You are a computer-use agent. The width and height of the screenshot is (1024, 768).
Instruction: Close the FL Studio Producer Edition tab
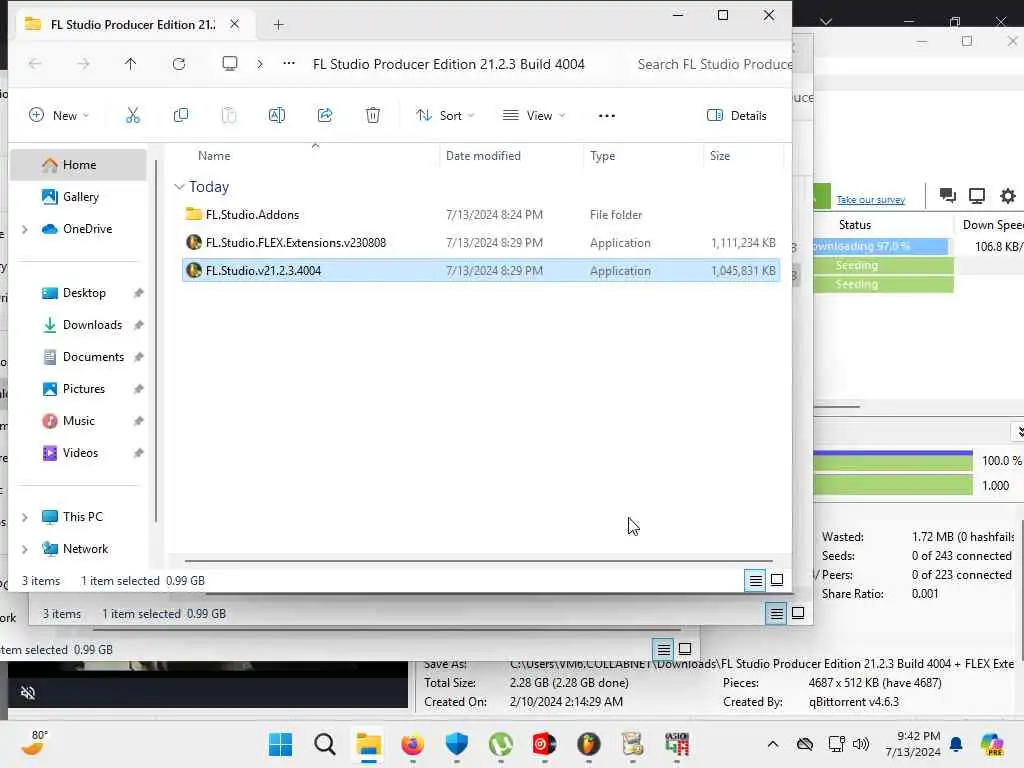click(234, 24)
